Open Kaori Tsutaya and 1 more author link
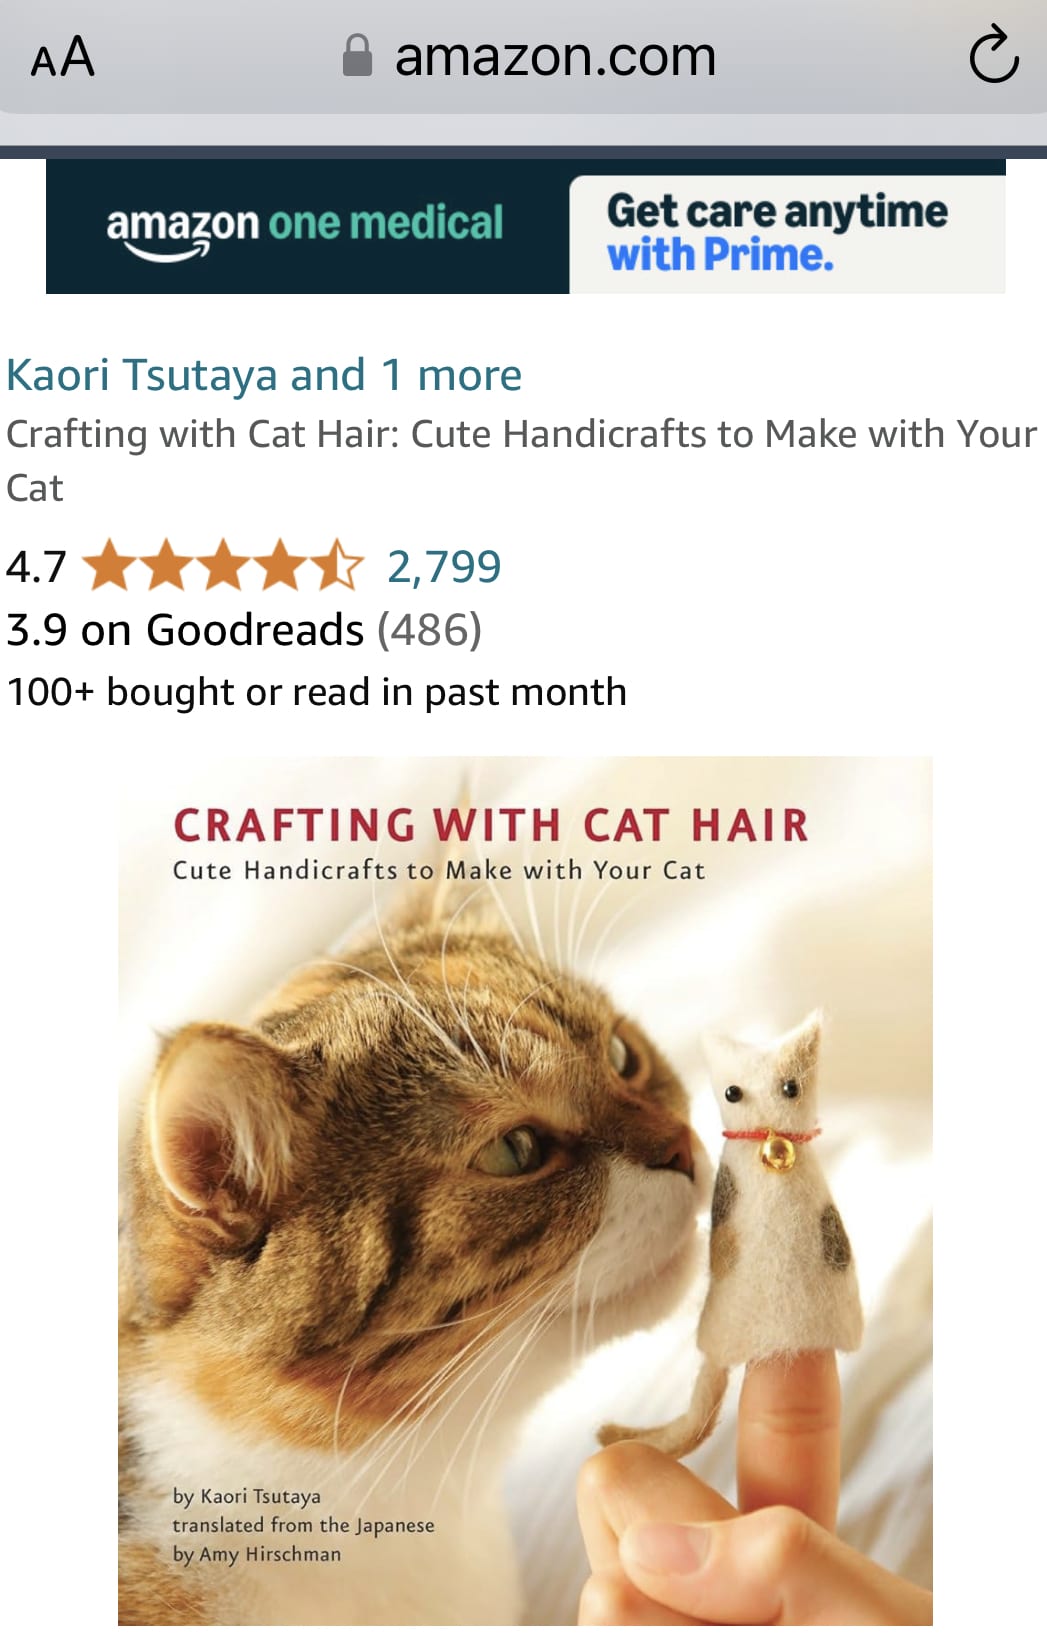This screenshot has height=1649, width=1047. pos(264,375)
